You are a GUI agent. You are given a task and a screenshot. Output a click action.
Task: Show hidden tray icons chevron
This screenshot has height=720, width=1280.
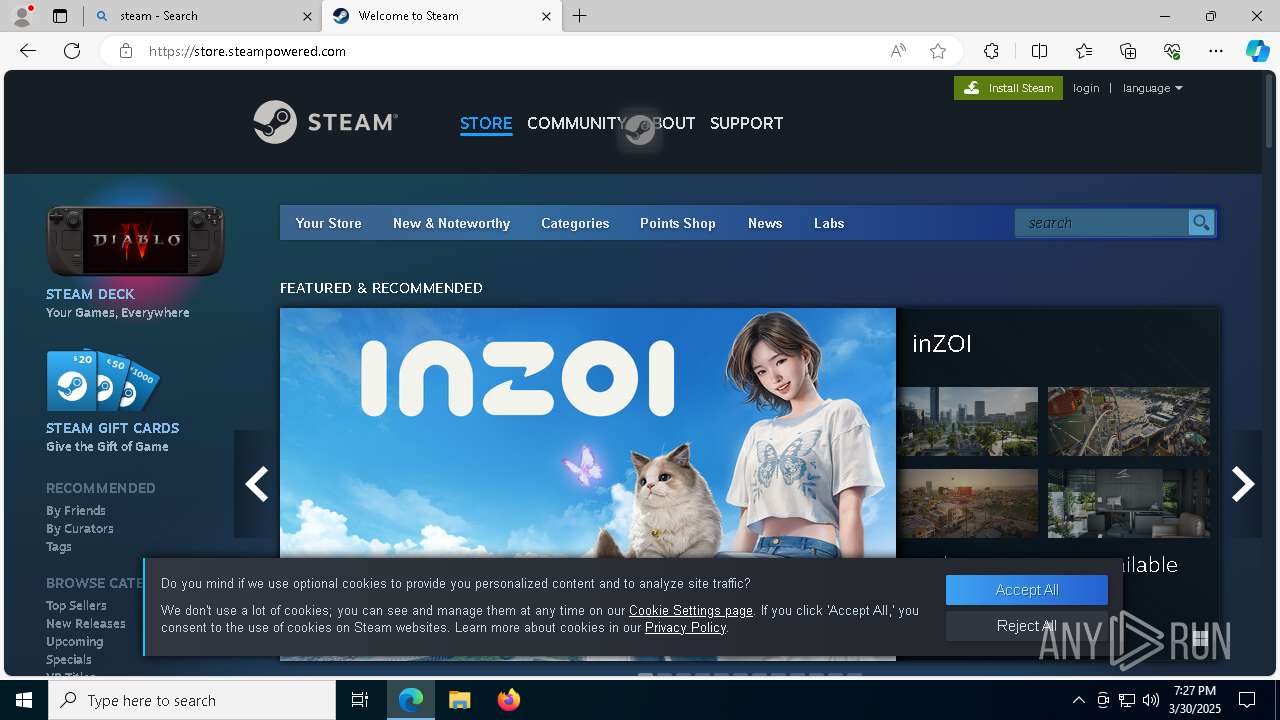tap(1078, 700)
